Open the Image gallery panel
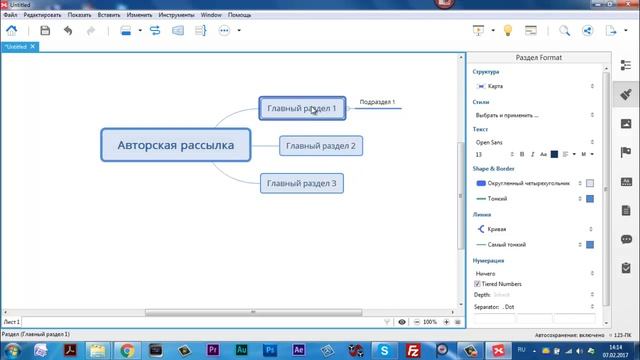This screenshot has width=640, height=360. pos(626,123)
